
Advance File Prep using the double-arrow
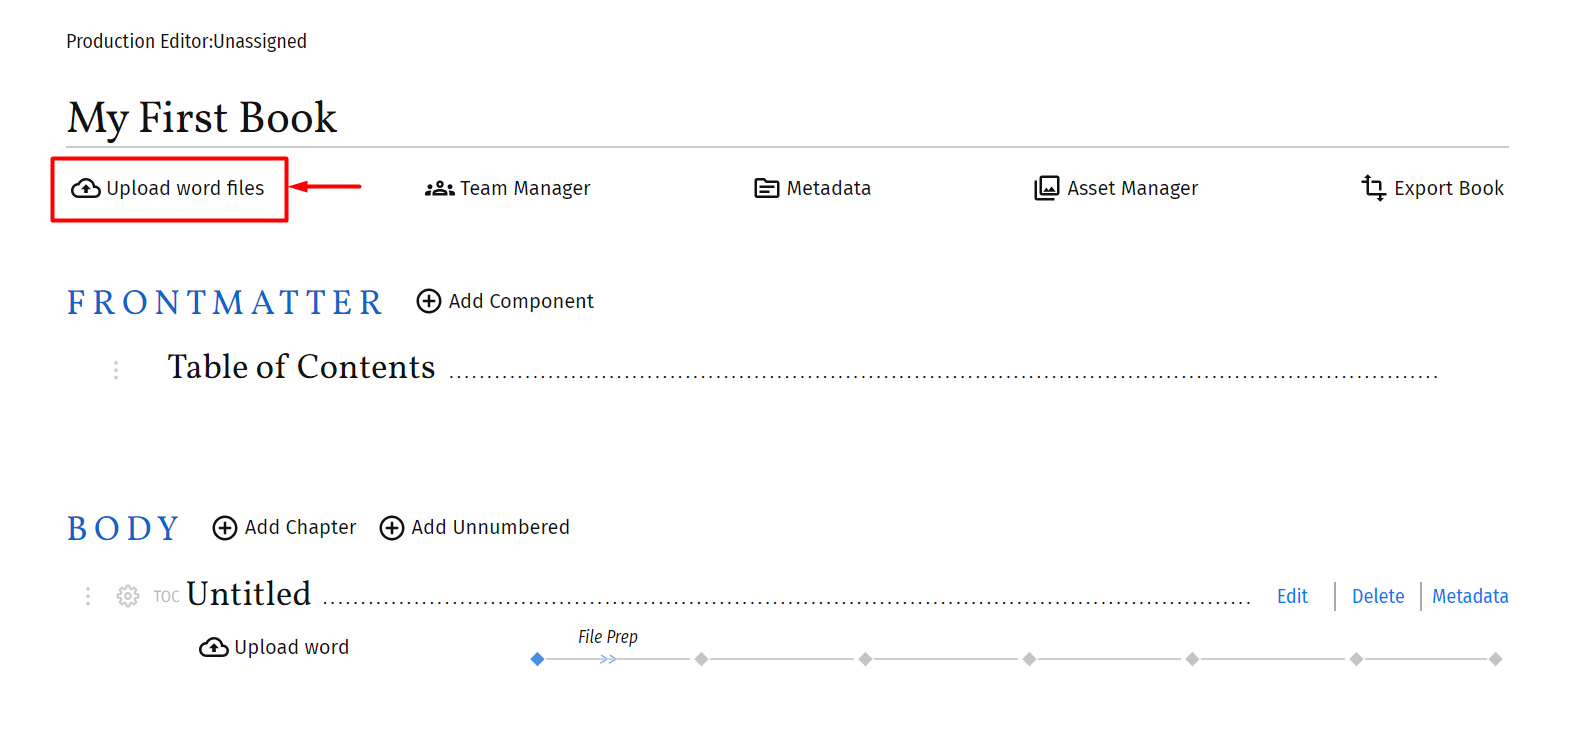click(x=608, y=659)
